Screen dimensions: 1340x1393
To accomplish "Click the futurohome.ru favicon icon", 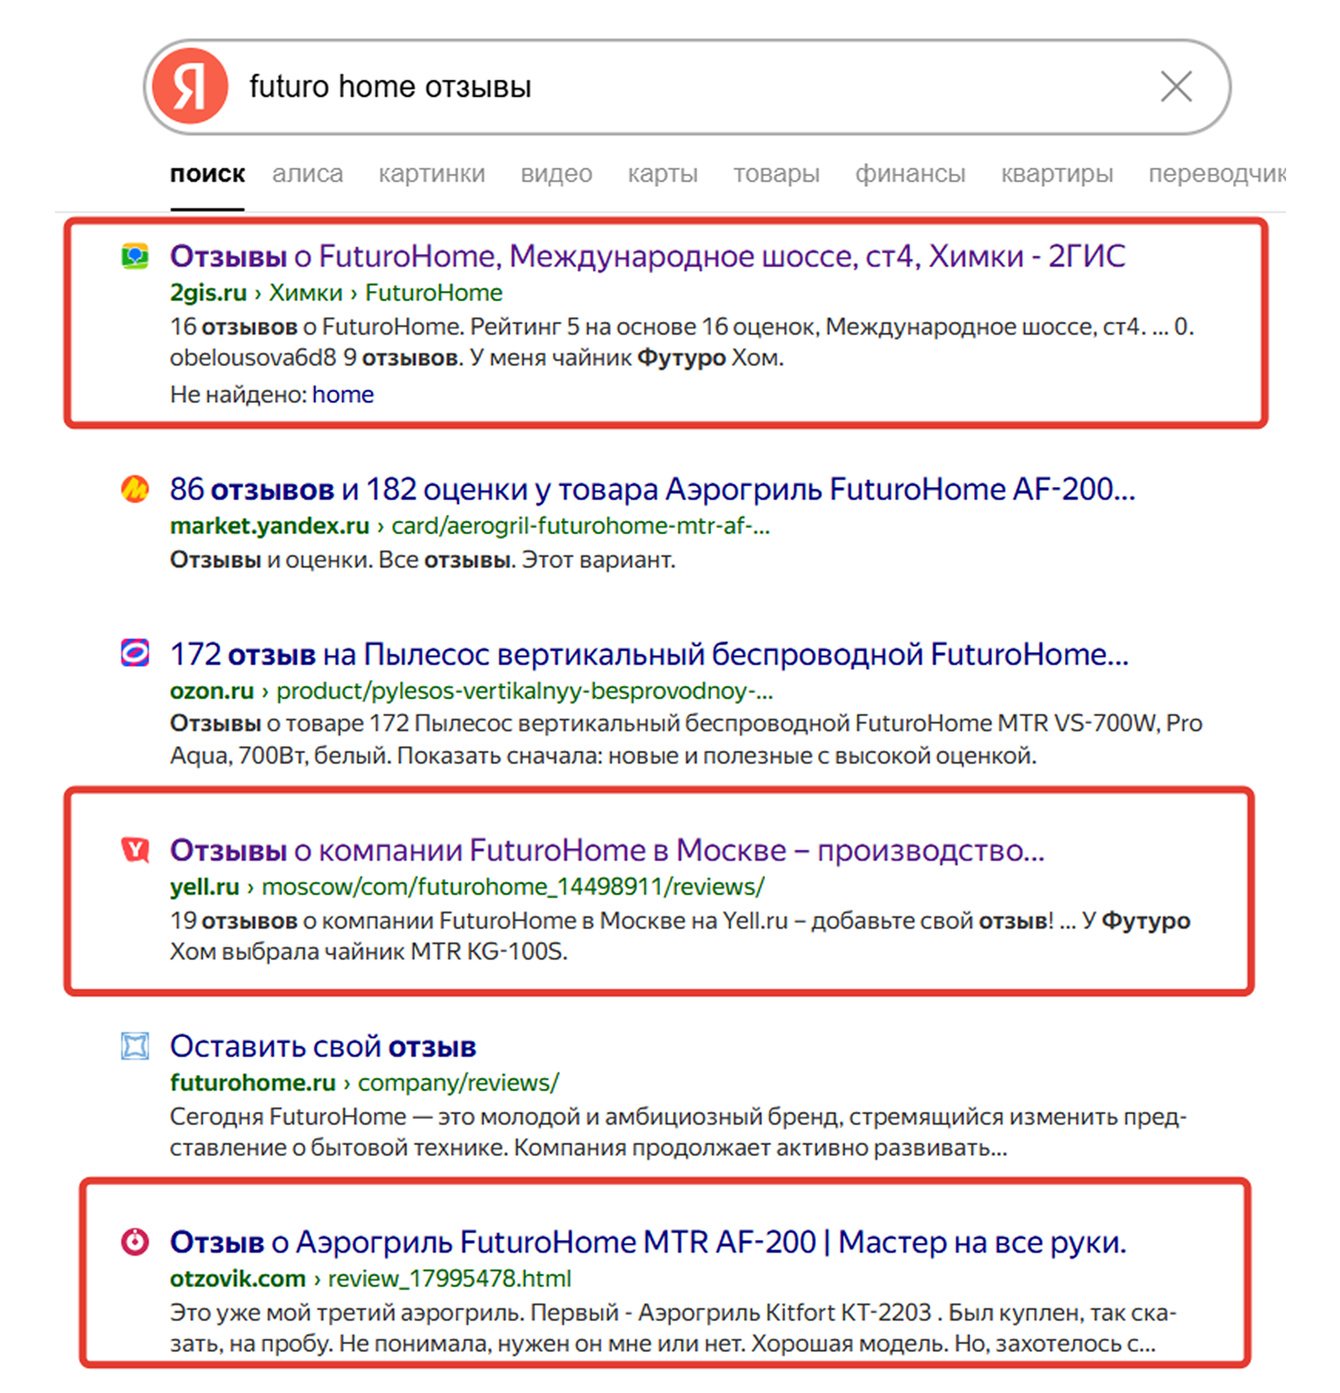I will pyautogui.click(x=135, y=1046).
